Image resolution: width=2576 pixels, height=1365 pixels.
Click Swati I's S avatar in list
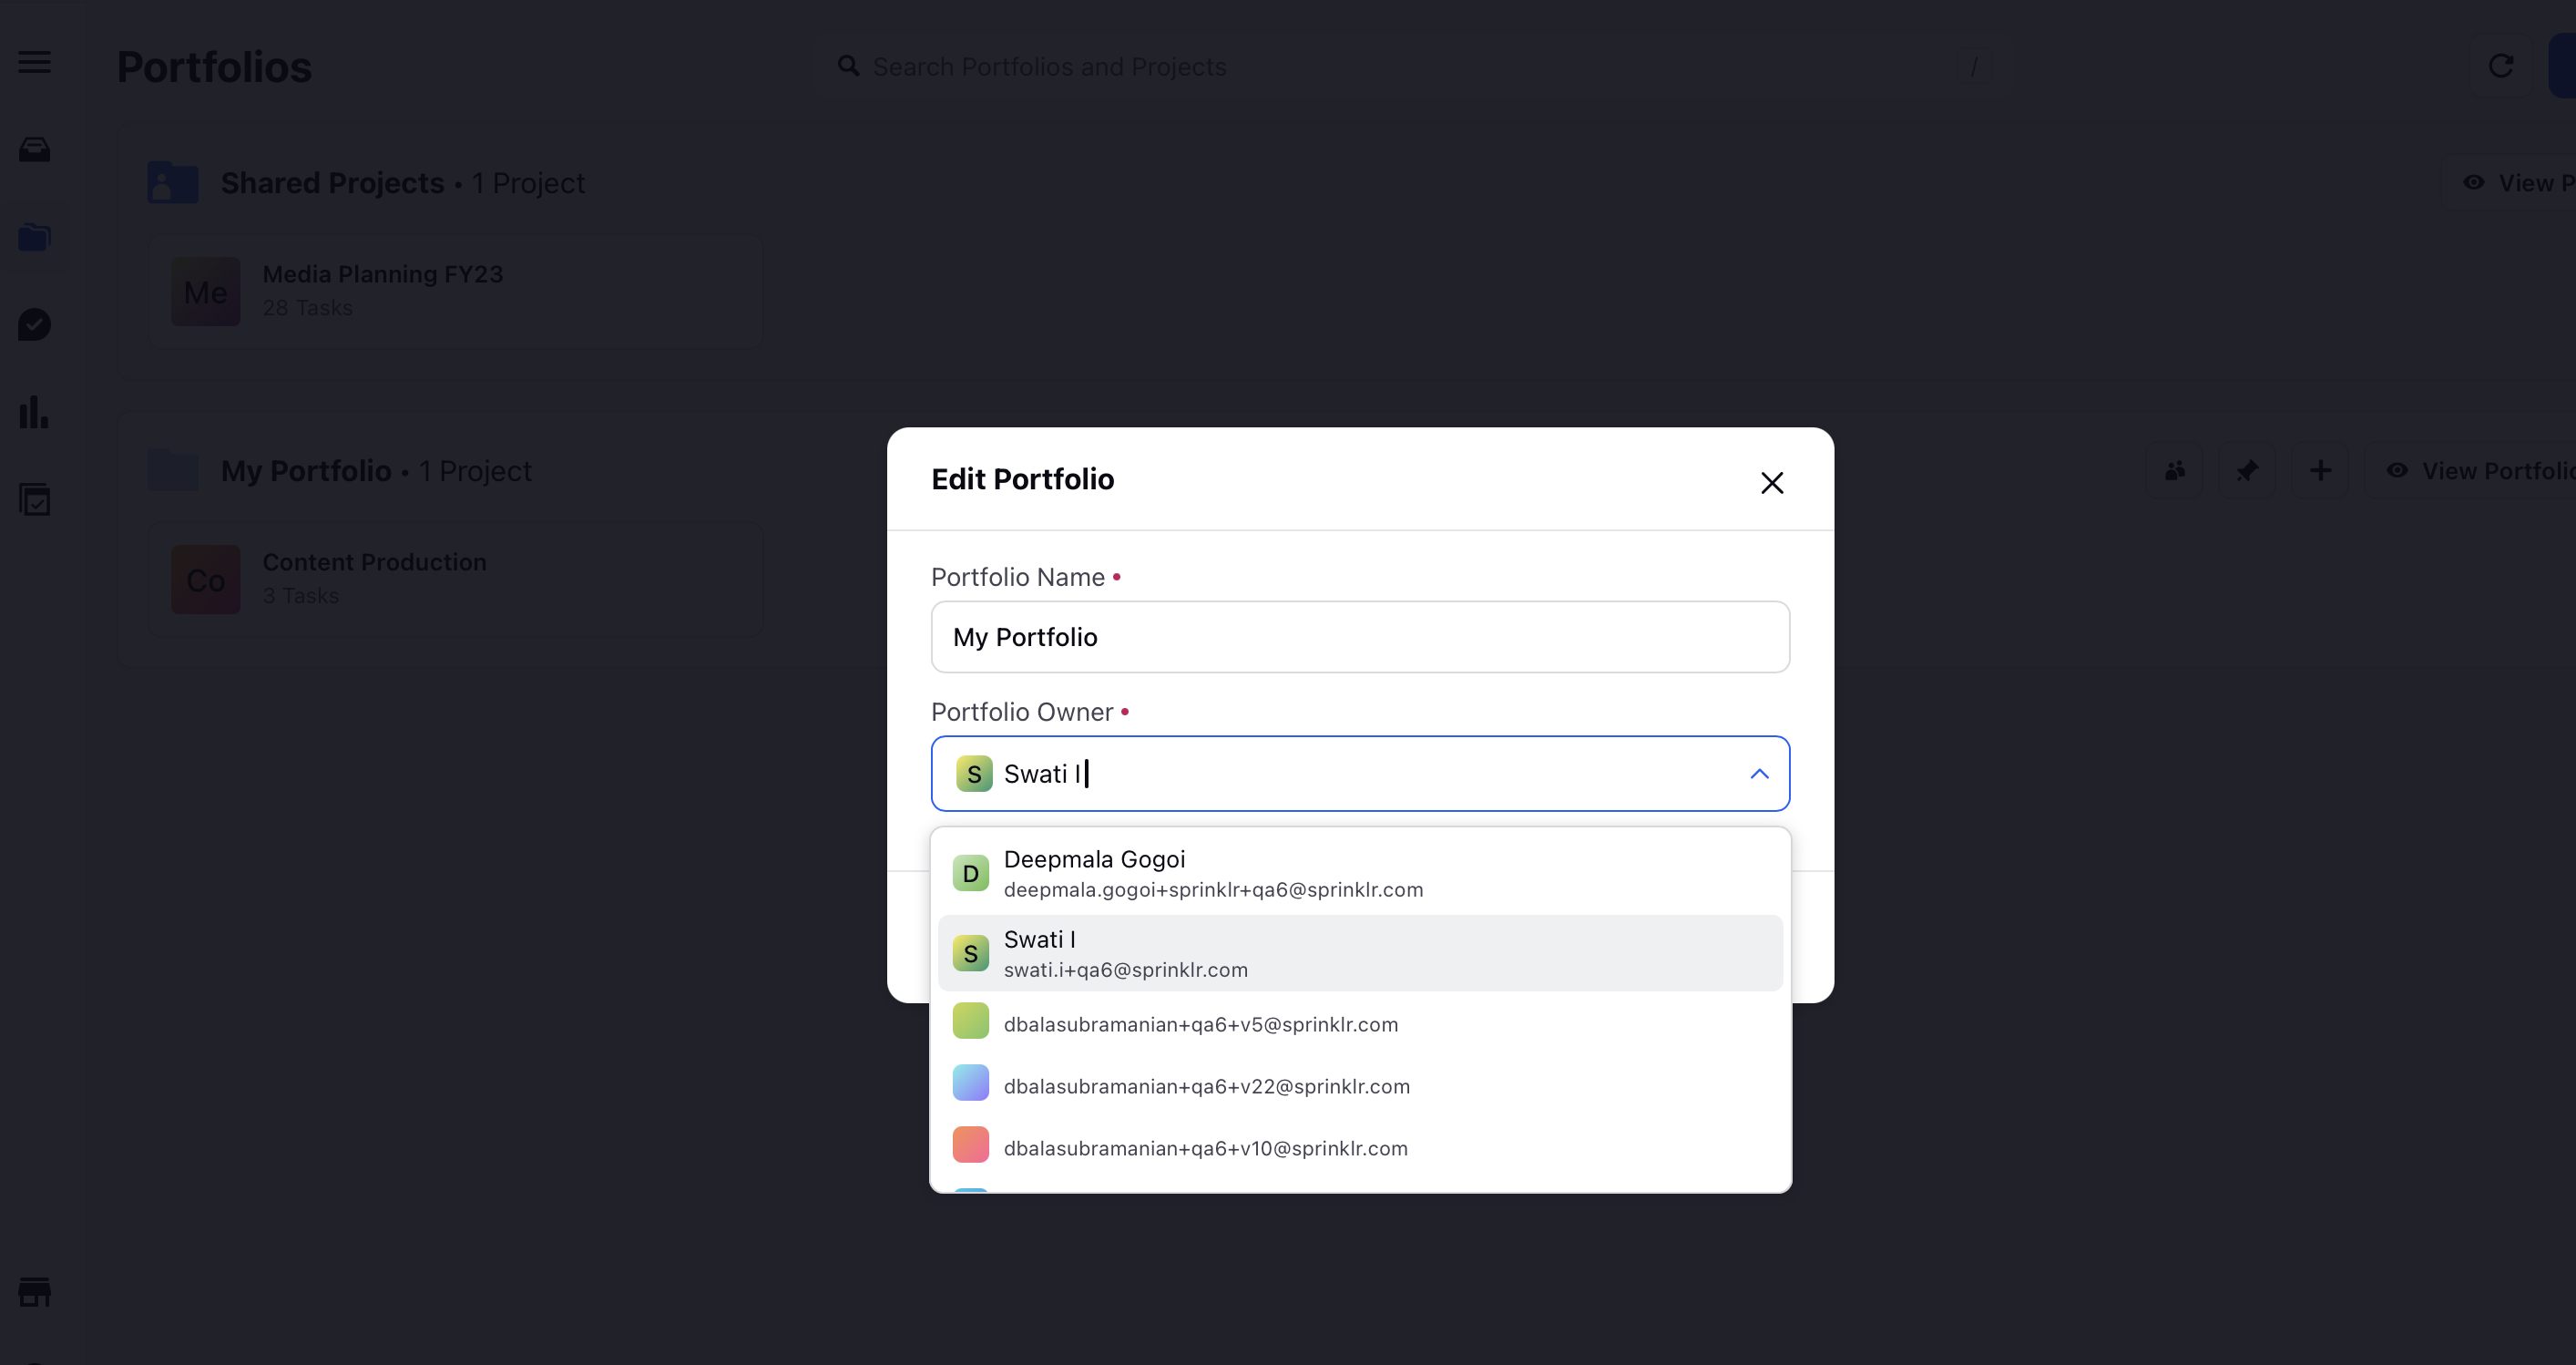tap(971, 954)
